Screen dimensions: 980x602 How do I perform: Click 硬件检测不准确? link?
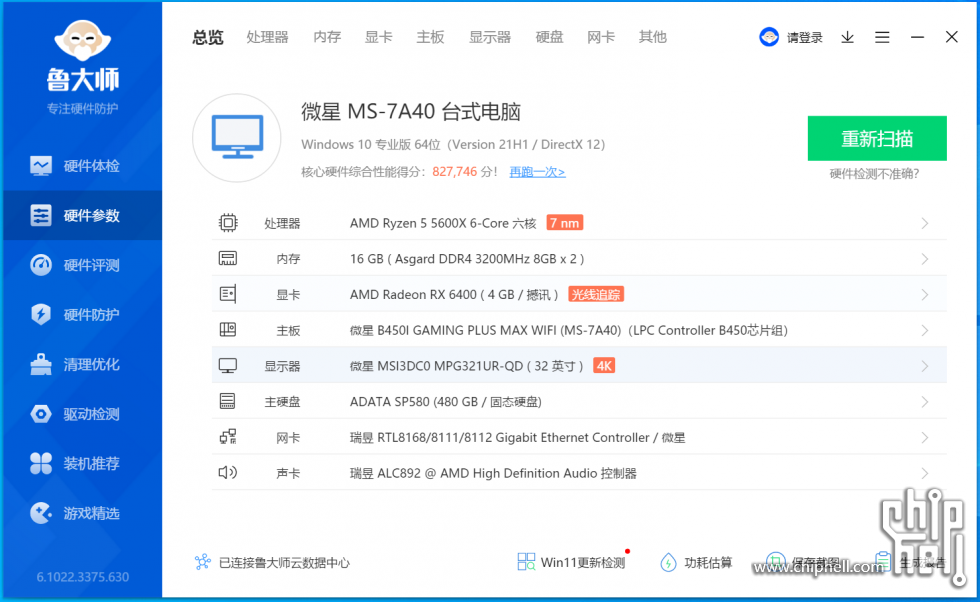point(874,174)
